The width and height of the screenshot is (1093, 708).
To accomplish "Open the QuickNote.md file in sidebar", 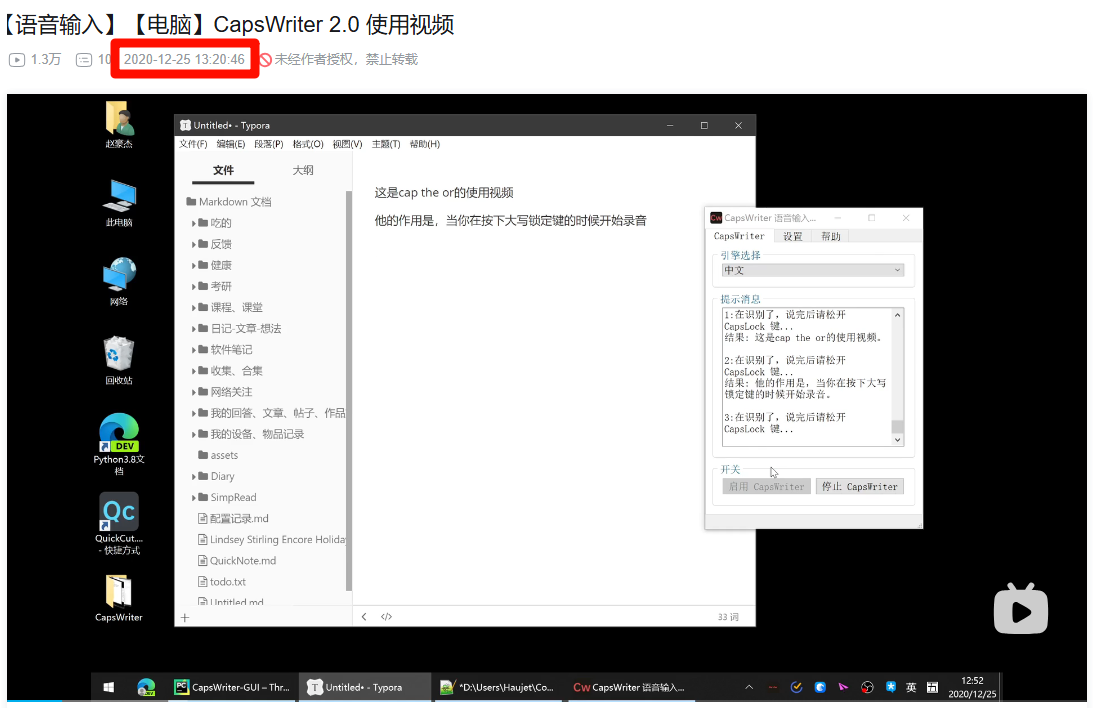I will (x=242, y=561).
